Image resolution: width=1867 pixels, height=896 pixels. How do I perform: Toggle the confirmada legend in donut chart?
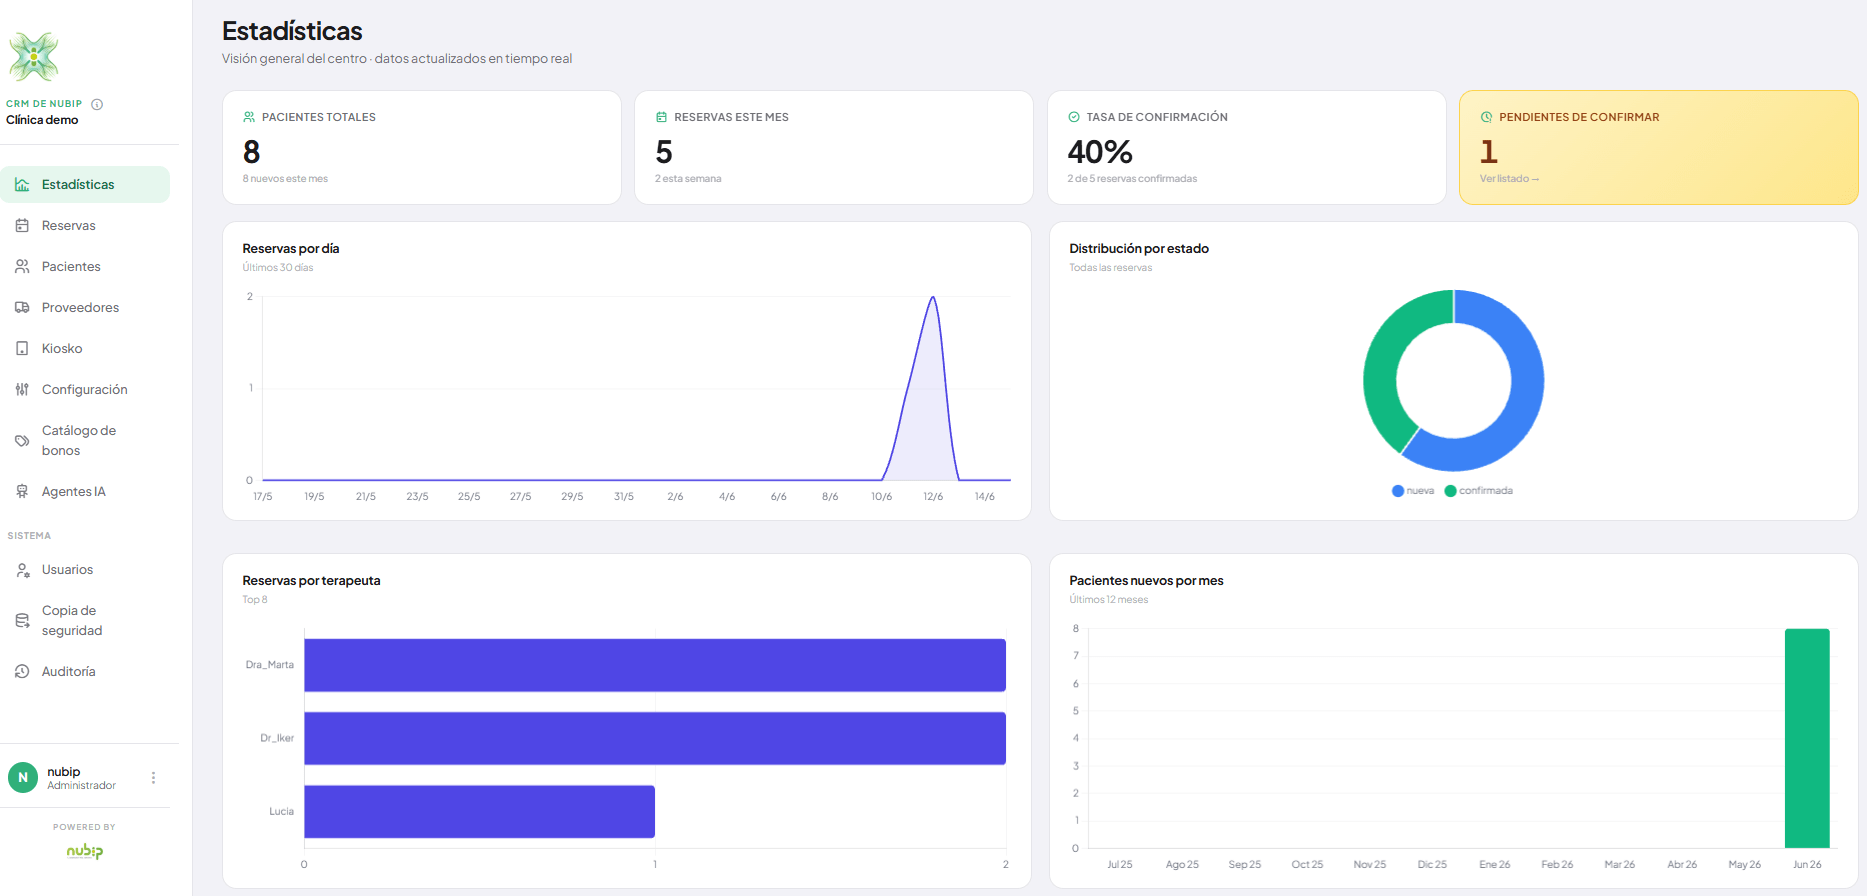(x=1479, y=491)
